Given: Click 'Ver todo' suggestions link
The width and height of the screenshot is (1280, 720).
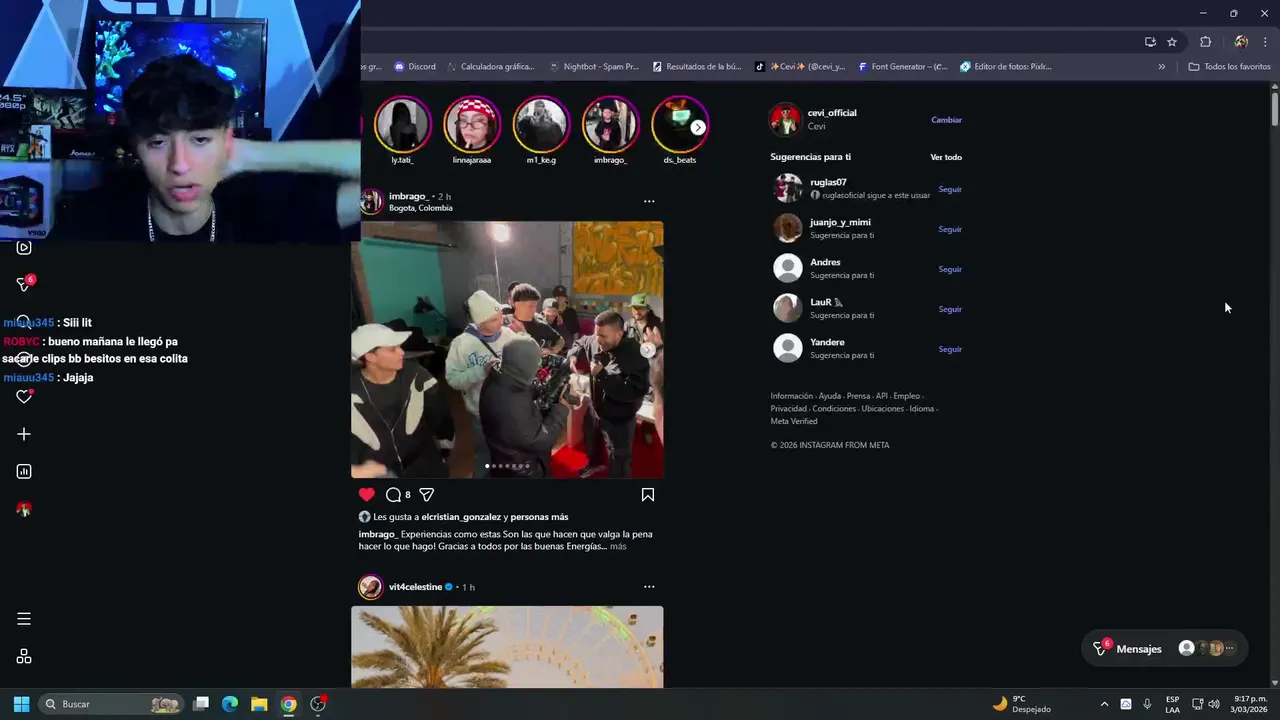Looking at the screenshot, I should click(x=946, y=157).
